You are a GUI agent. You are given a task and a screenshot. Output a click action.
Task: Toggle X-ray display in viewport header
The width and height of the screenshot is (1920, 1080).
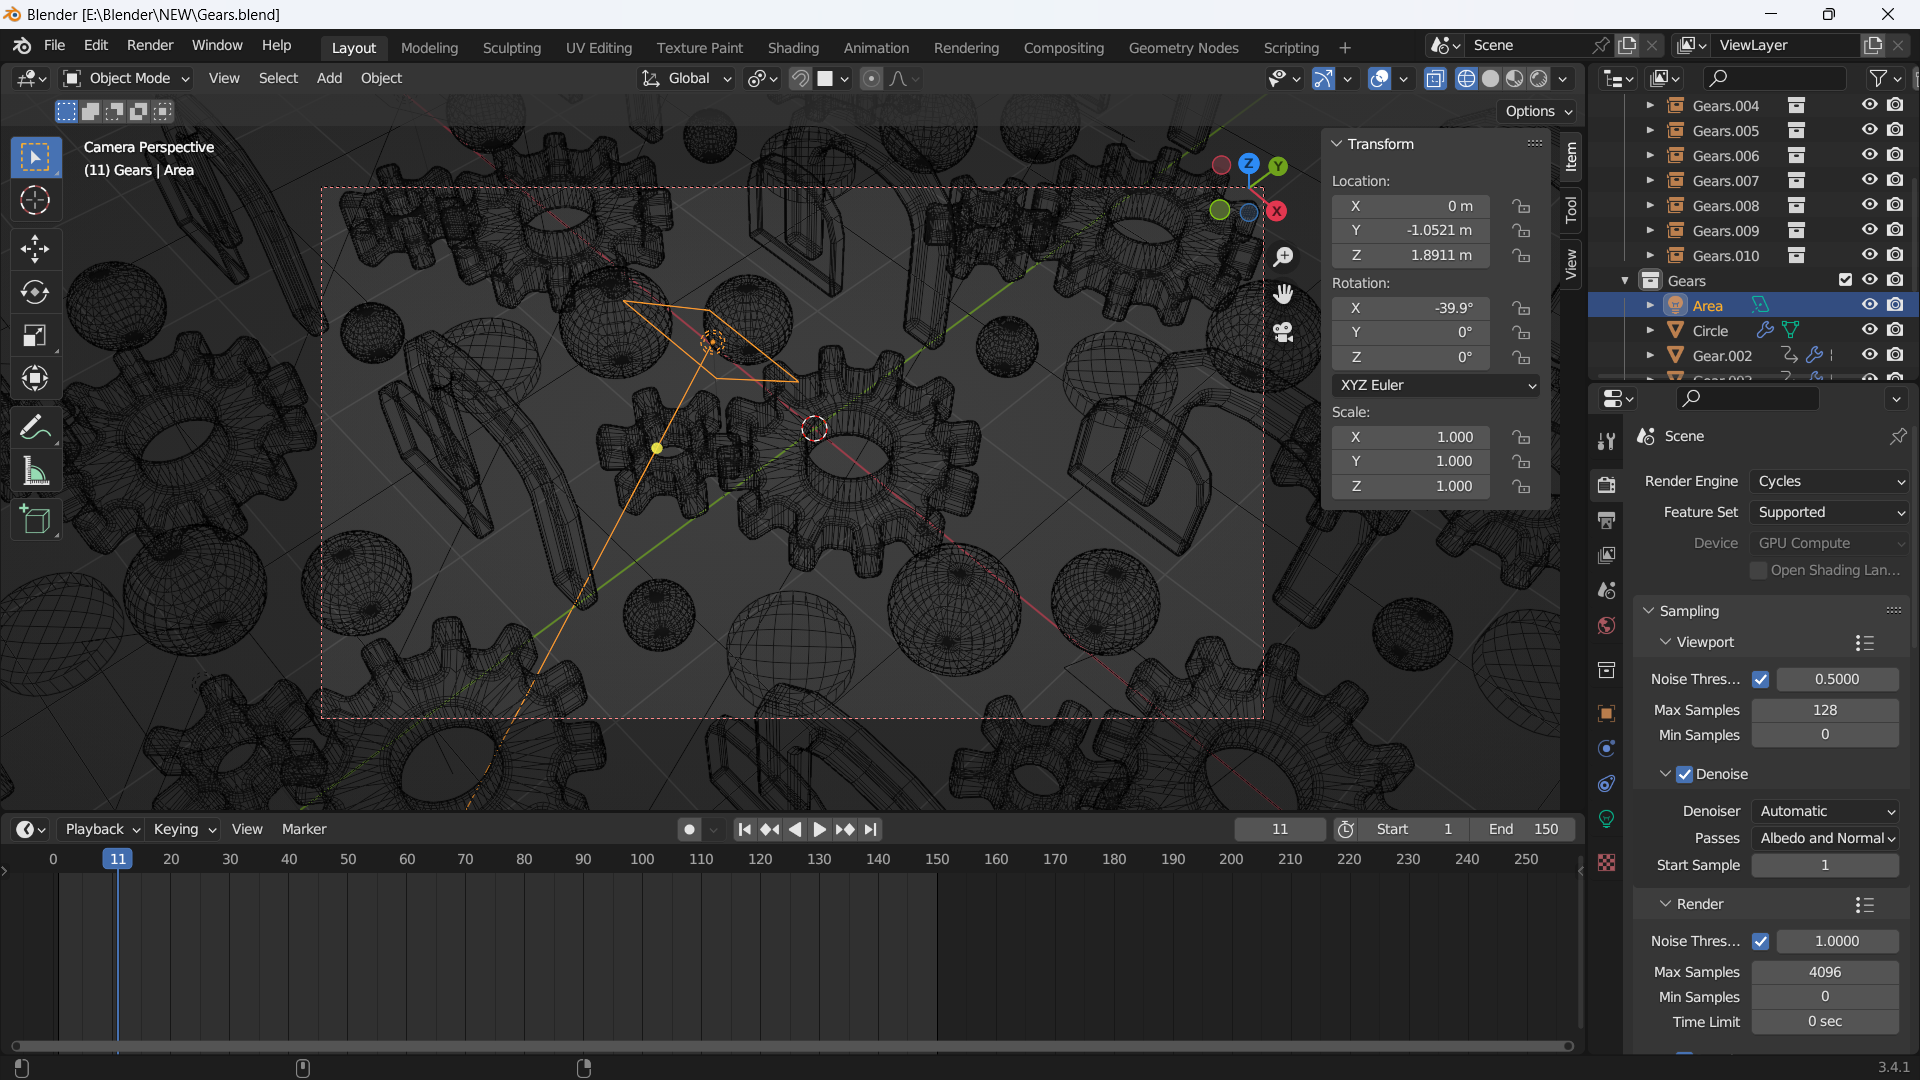(1435, 79)
